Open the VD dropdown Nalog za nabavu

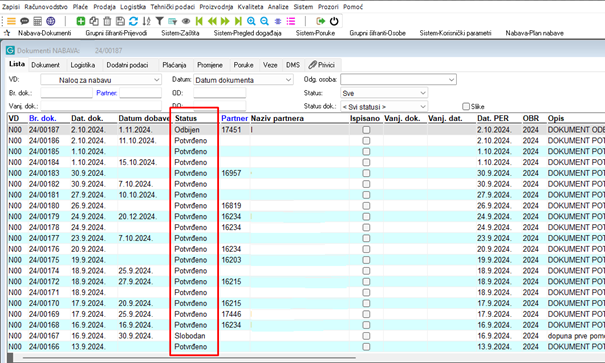coord(101,80)
